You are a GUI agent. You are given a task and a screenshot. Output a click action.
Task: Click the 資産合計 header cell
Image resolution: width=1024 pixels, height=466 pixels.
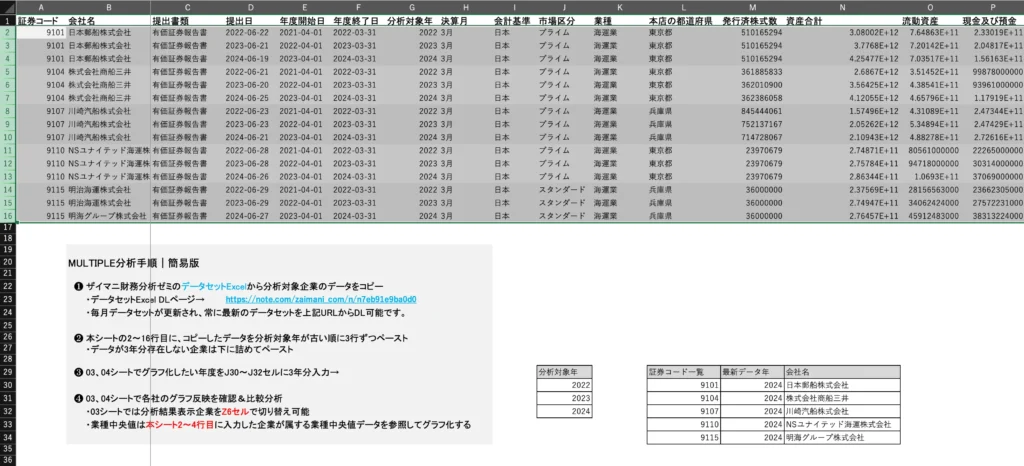click(842, 20)
